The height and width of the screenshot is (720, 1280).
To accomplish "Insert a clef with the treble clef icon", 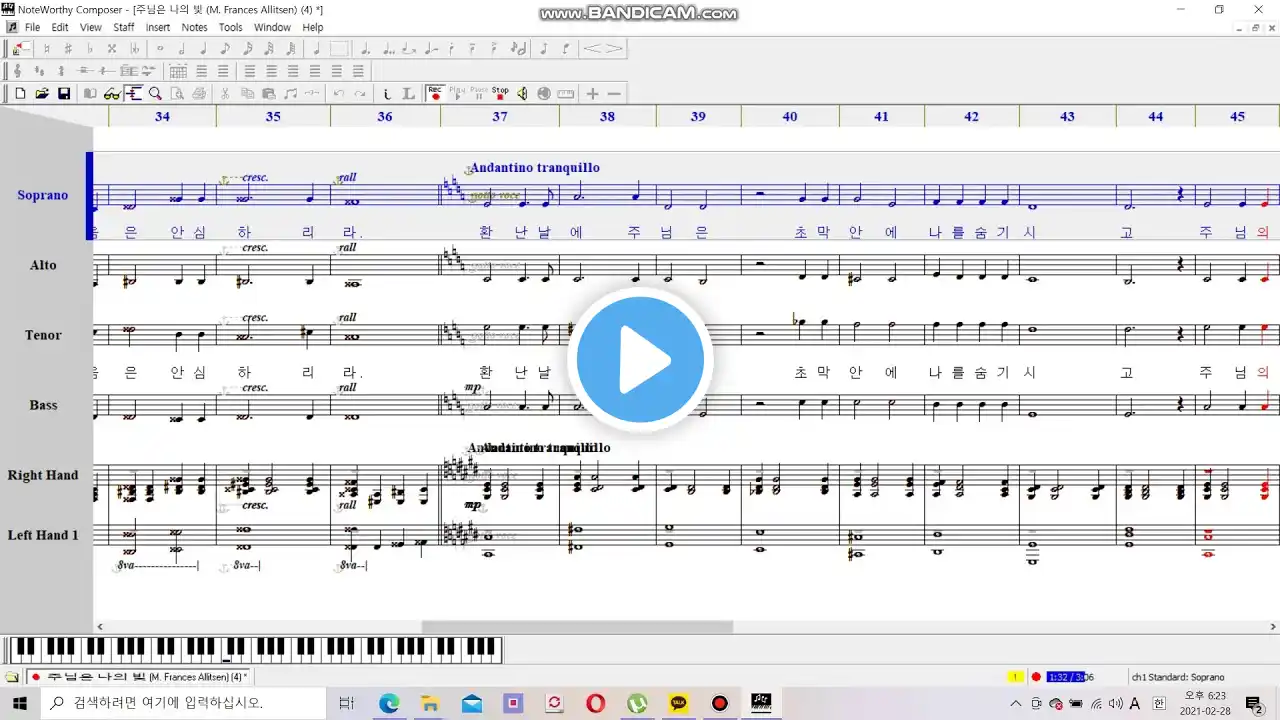I will [x=18, y=71].
